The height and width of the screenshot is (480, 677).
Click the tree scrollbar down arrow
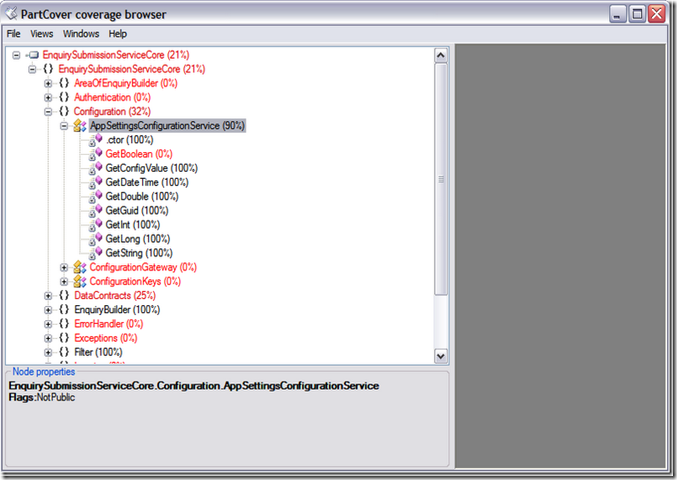441,357
